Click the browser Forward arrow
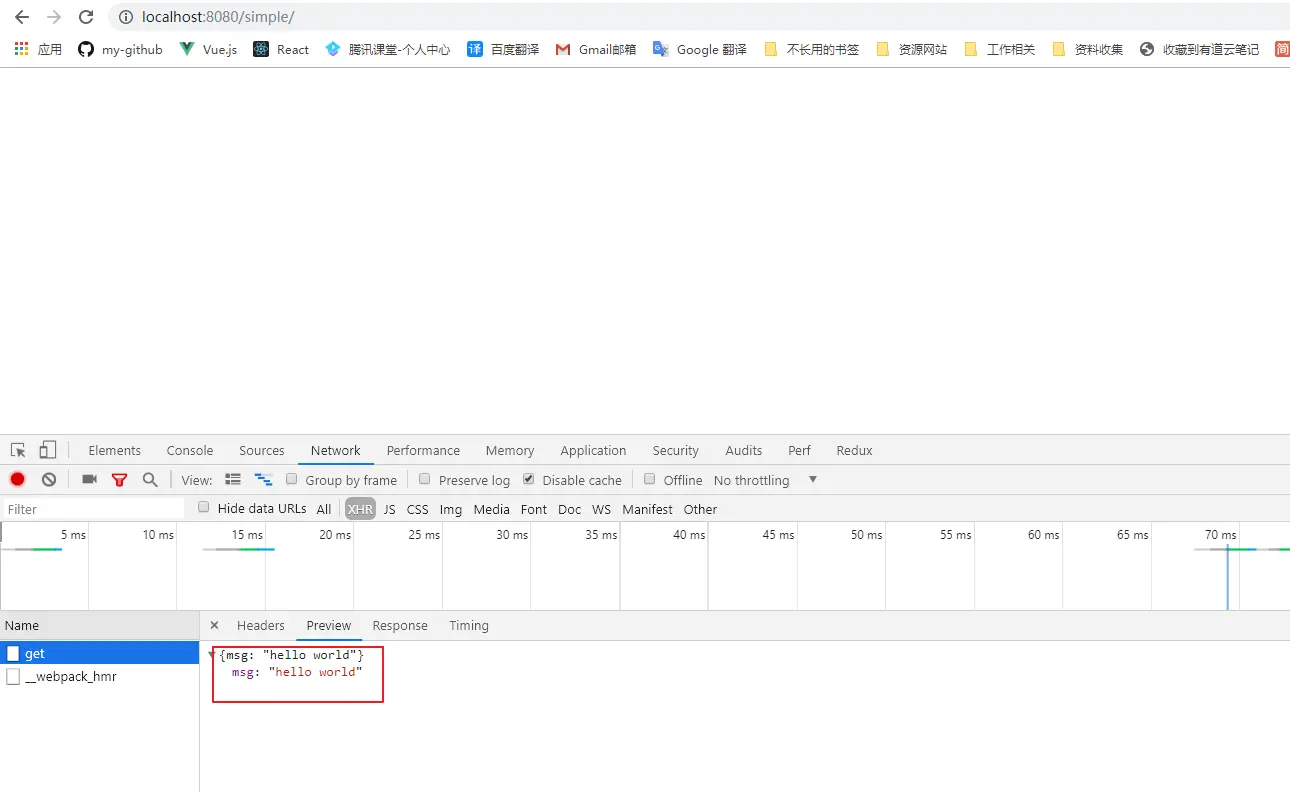This screenshot has height=792, width=1290. (54, 17)
